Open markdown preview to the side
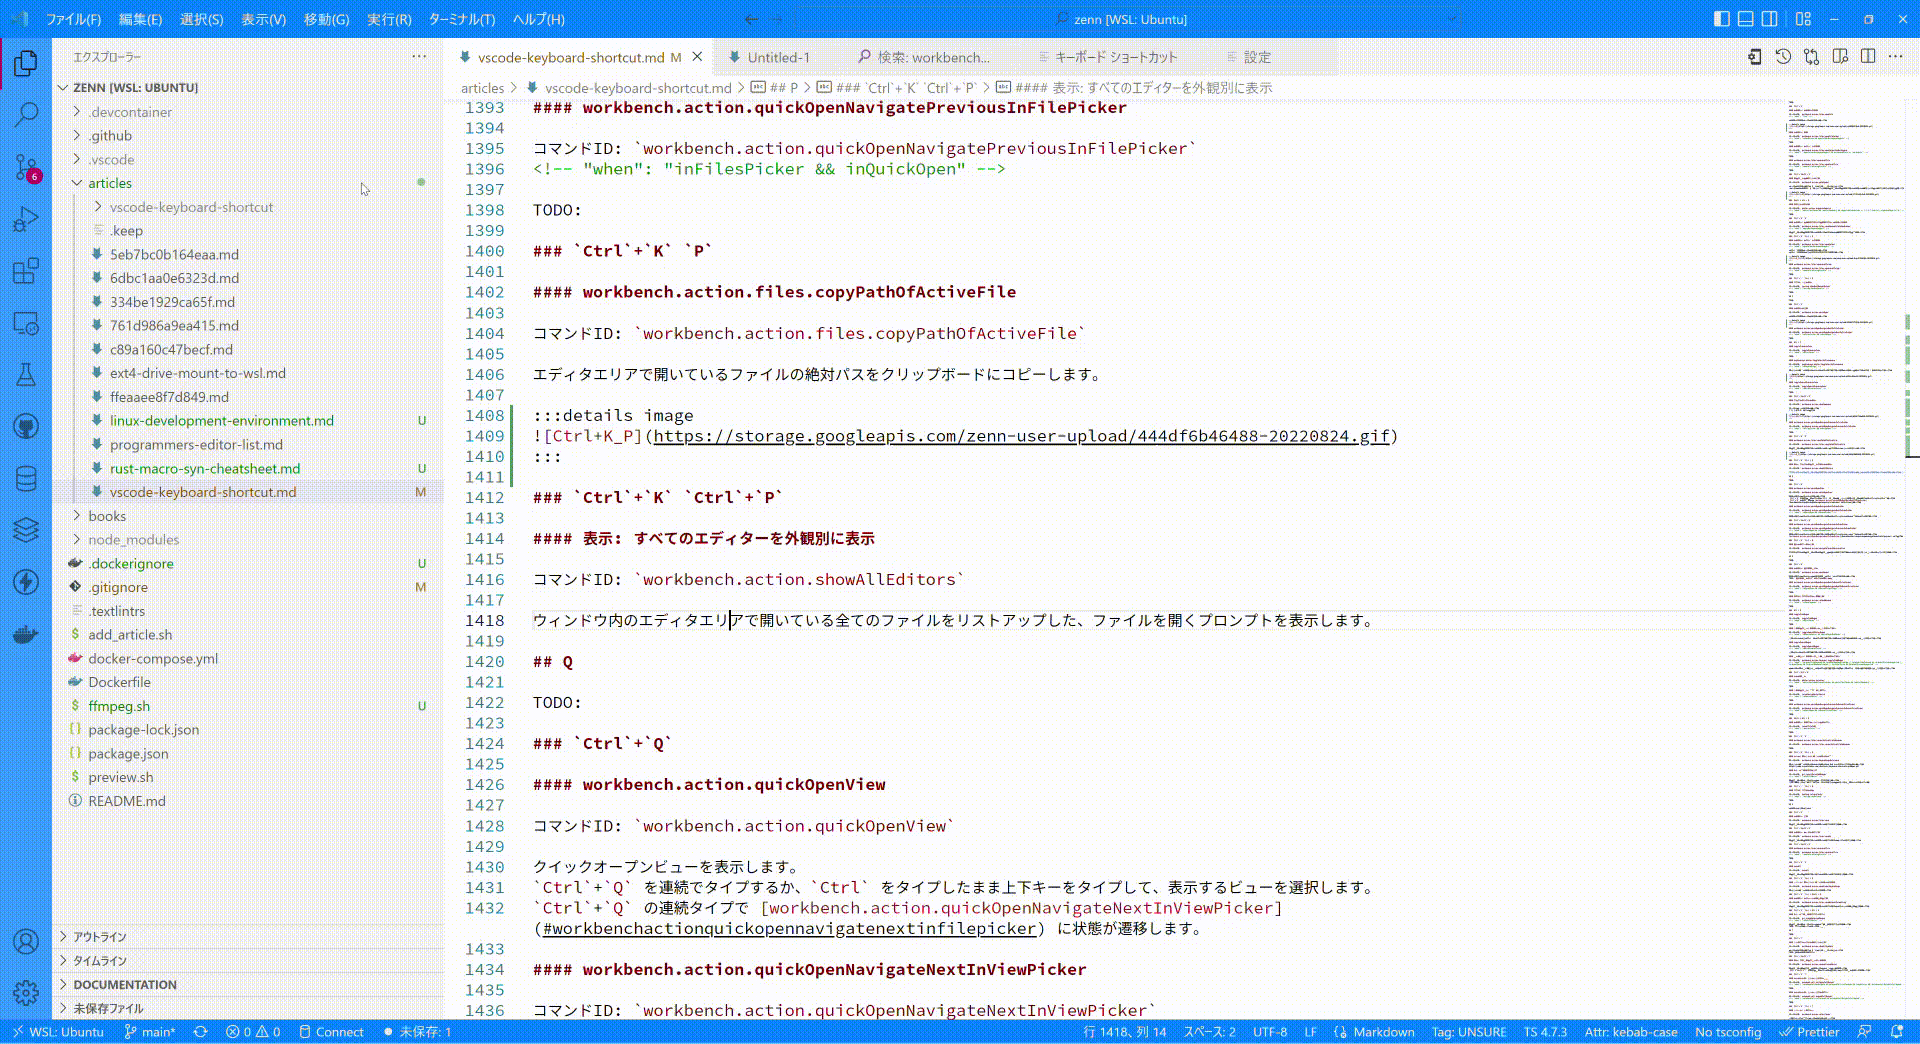The width and height of the screenshot is (1920, 1044). click(1840, 57)
